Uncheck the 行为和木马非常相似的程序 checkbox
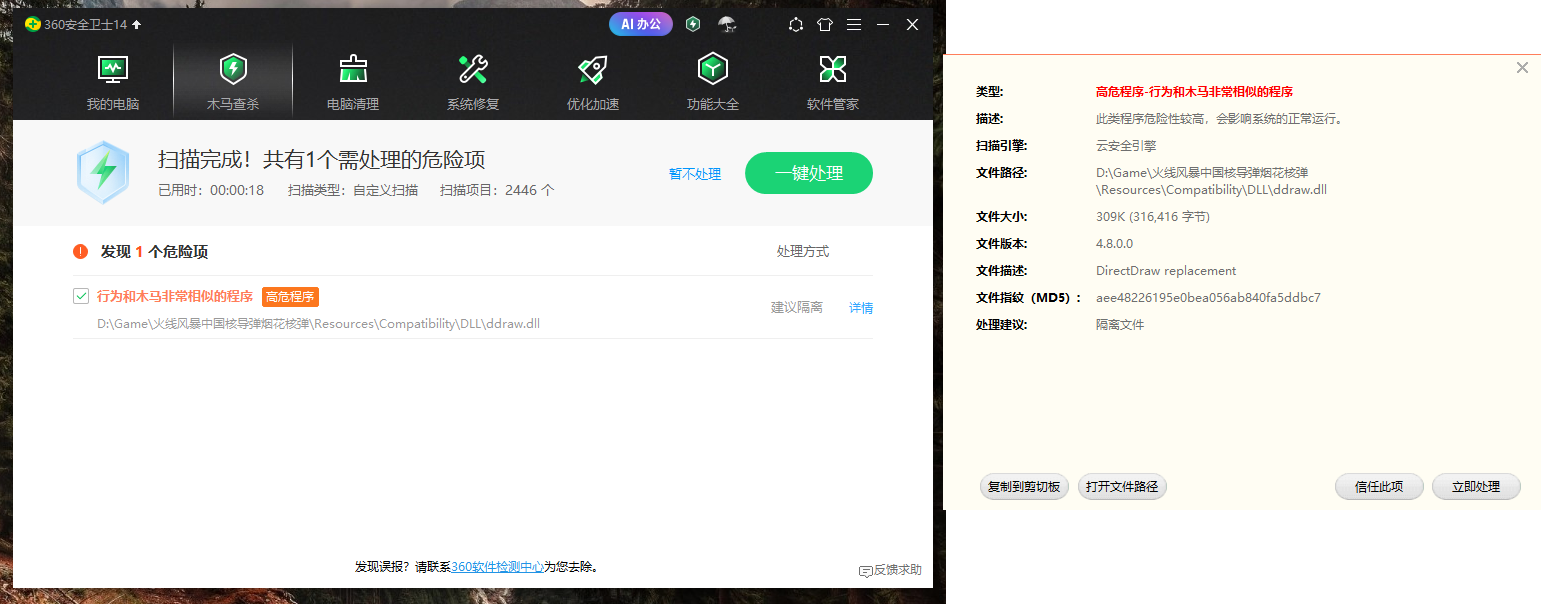1541x604 pixels. coord(81,296)
